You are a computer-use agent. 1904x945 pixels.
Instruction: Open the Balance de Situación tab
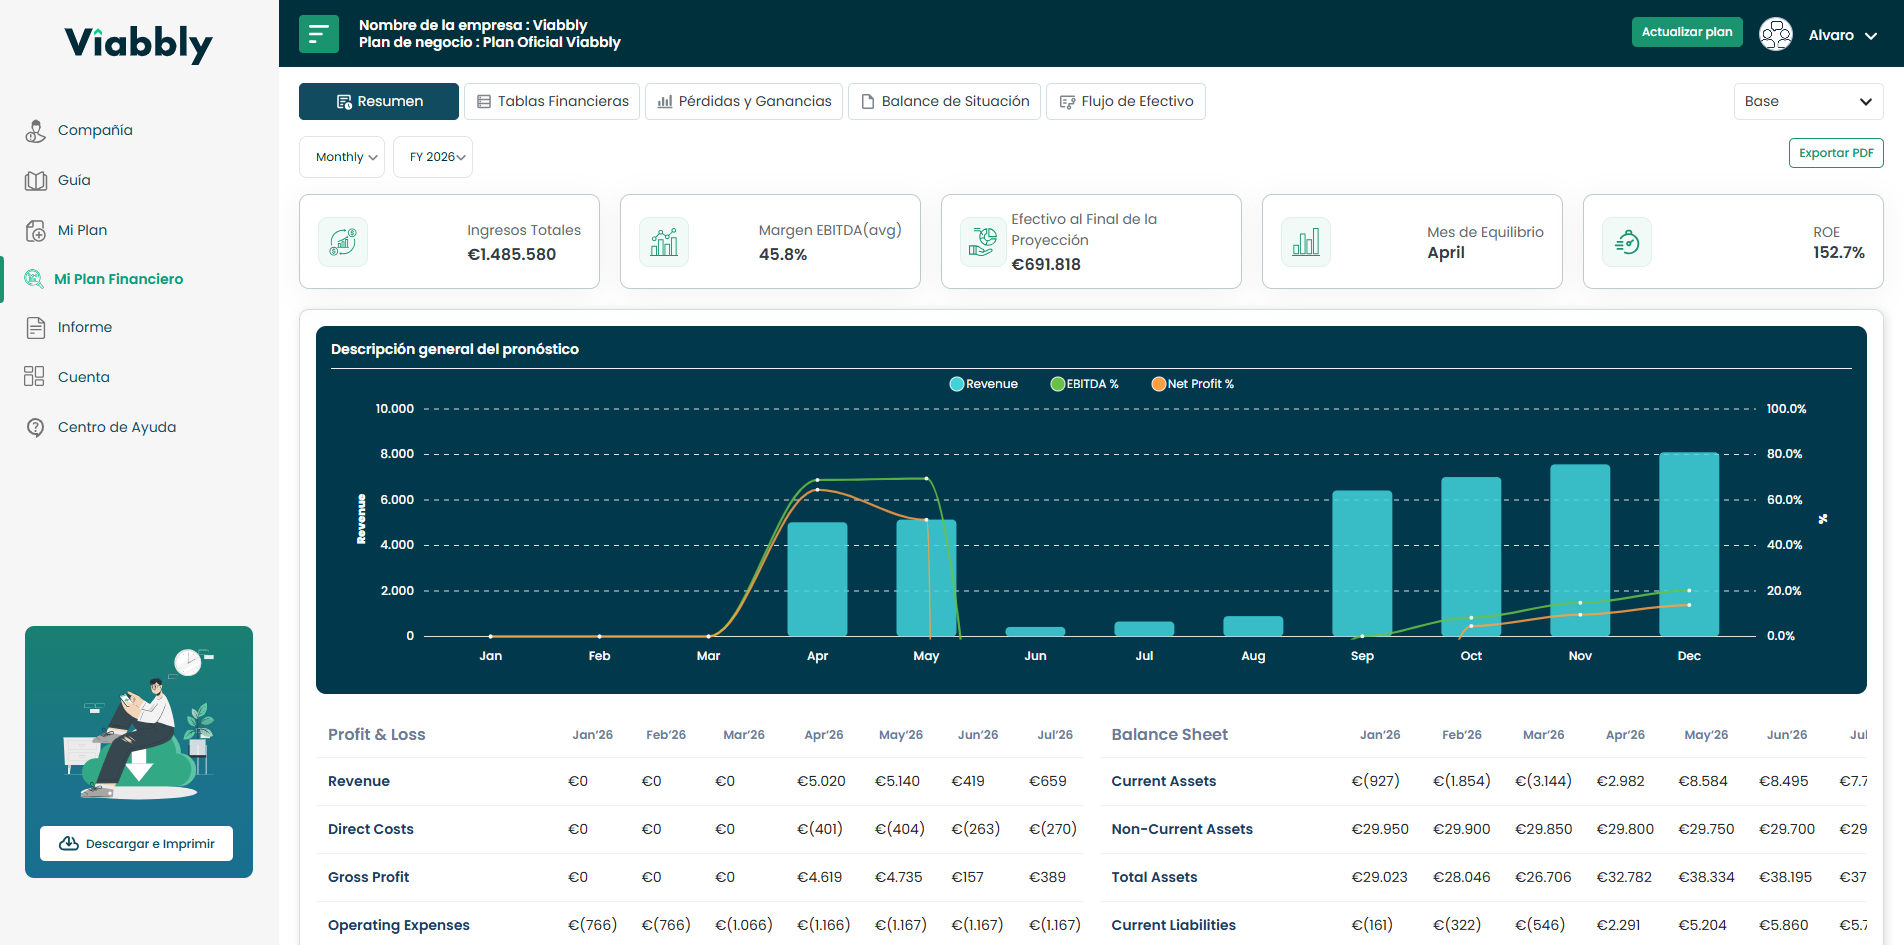[944, 101]
